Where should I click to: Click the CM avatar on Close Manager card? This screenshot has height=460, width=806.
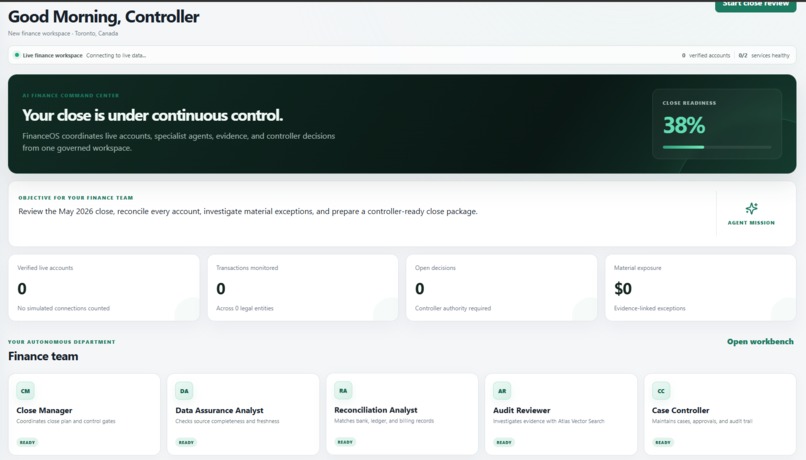coord(25,391)
